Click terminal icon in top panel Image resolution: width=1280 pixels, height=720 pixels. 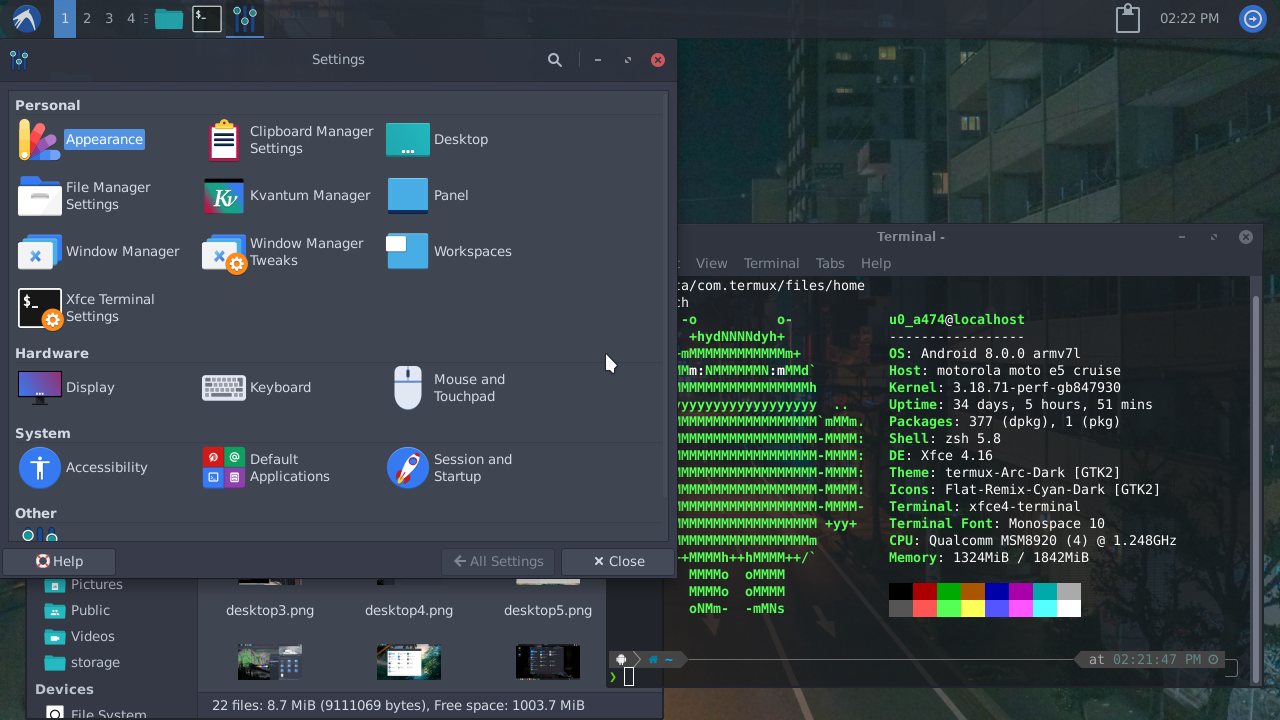(x=207, y=18)
